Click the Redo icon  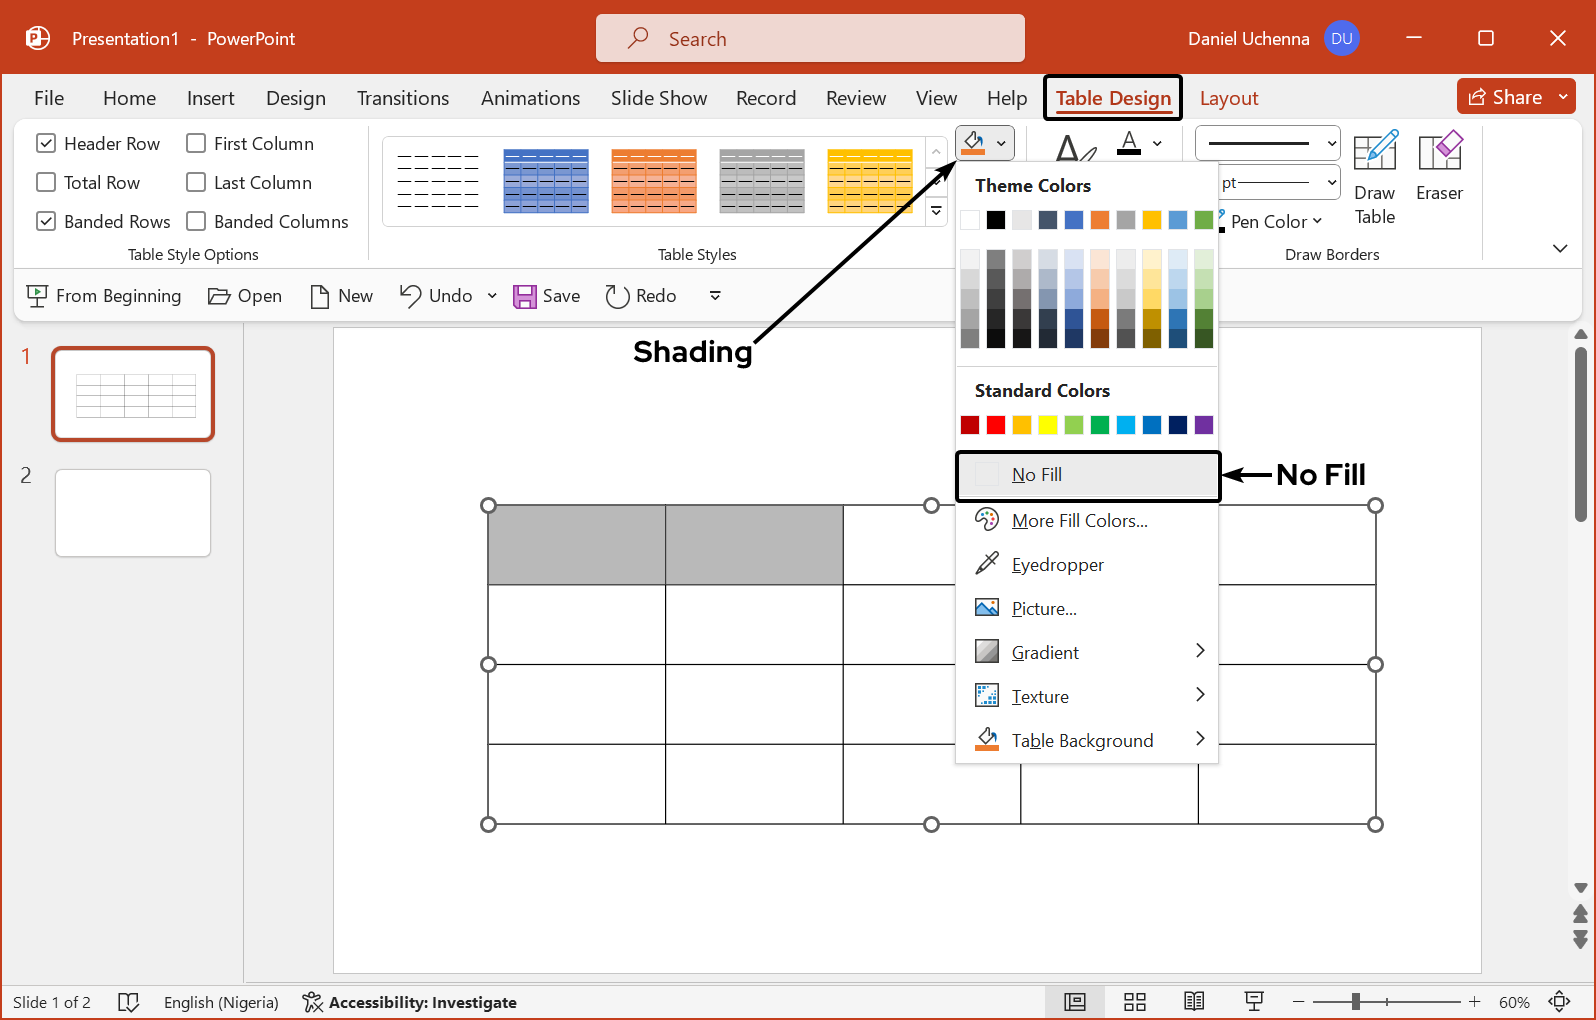(x=617, y=296)
